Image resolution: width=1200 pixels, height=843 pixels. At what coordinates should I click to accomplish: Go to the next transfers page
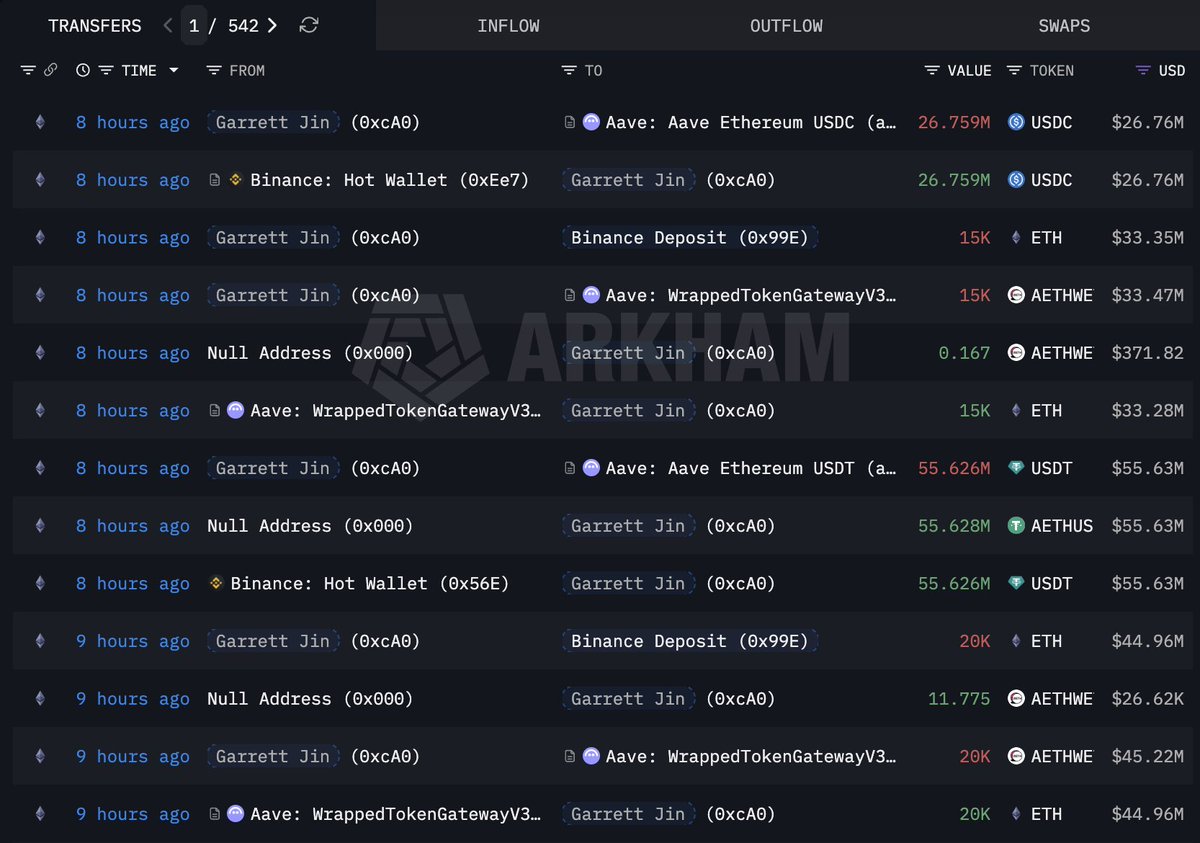coord(272,25)
